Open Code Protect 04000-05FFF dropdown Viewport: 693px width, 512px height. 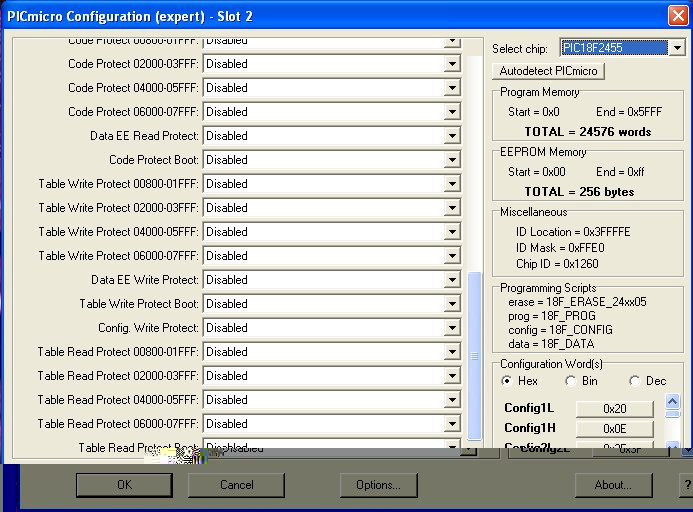click(452, 88)
